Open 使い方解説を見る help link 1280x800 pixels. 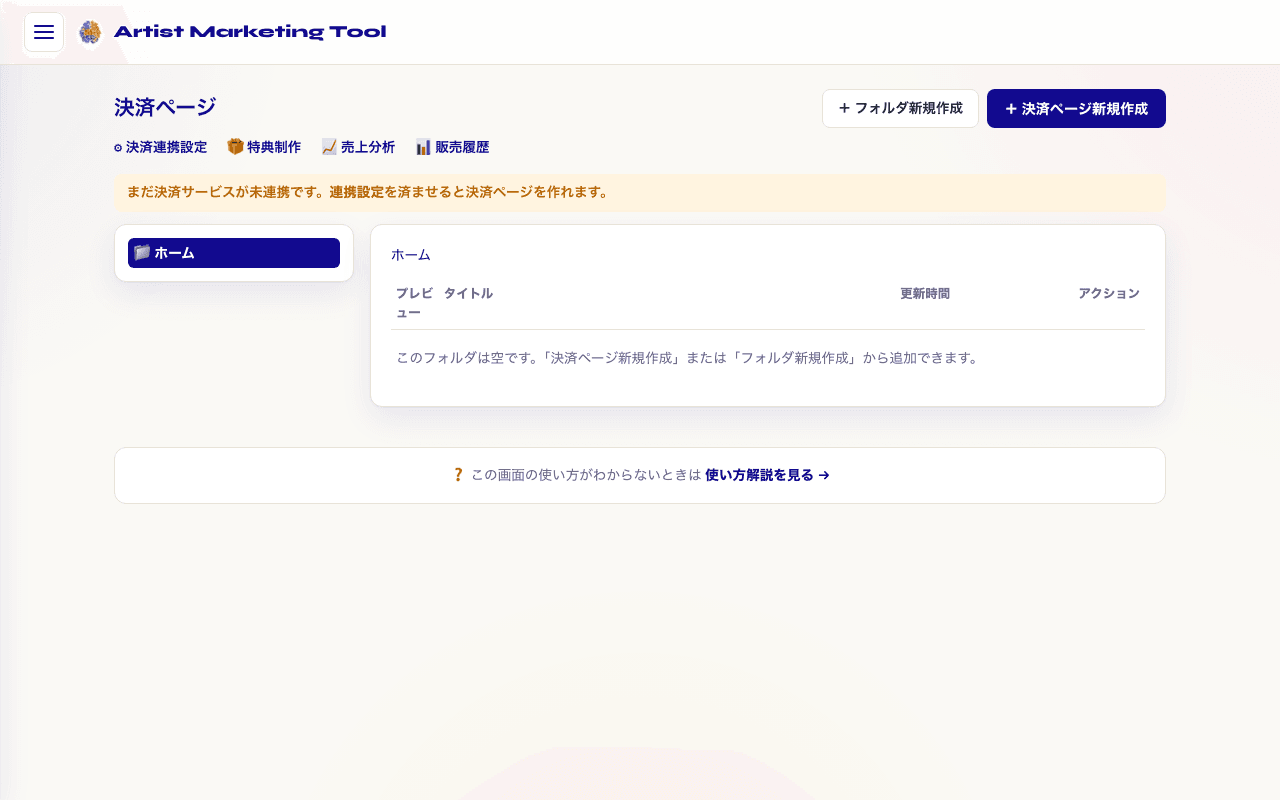[x=767, y=475]
